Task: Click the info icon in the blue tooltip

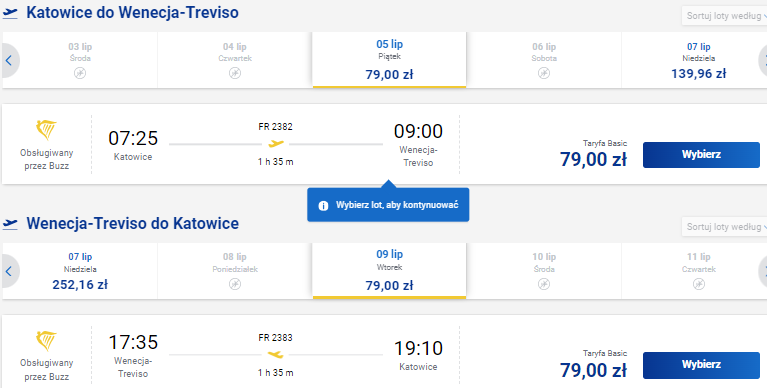Action: click(x=323, y=205)
